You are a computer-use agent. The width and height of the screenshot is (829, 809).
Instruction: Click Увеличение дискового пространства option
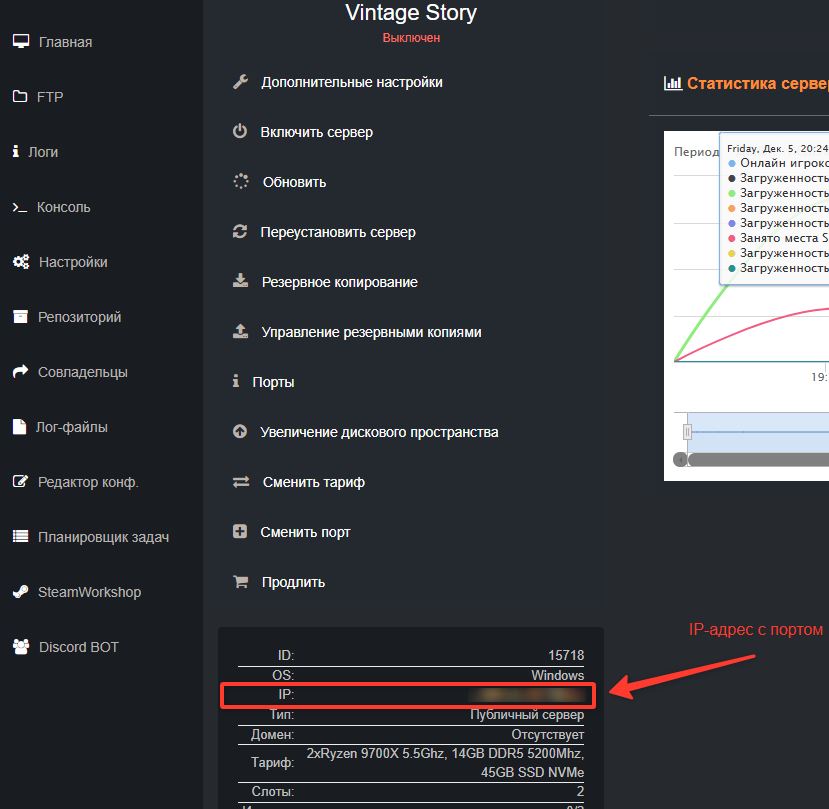pos(379,432)
